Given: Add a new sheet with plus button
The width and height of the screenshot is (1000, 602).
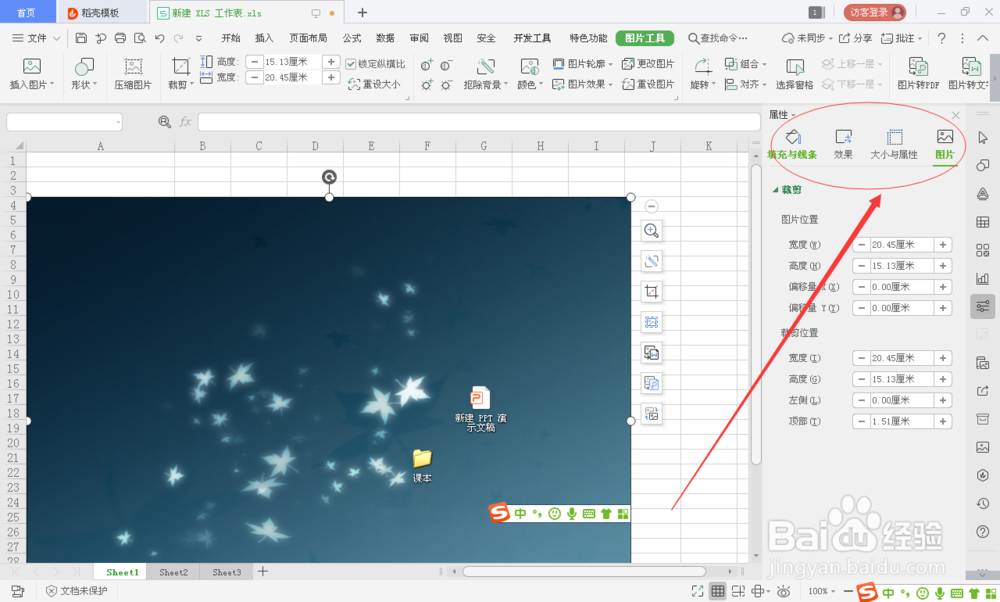Looking at the screenshot, I should [x=263, y=571].
